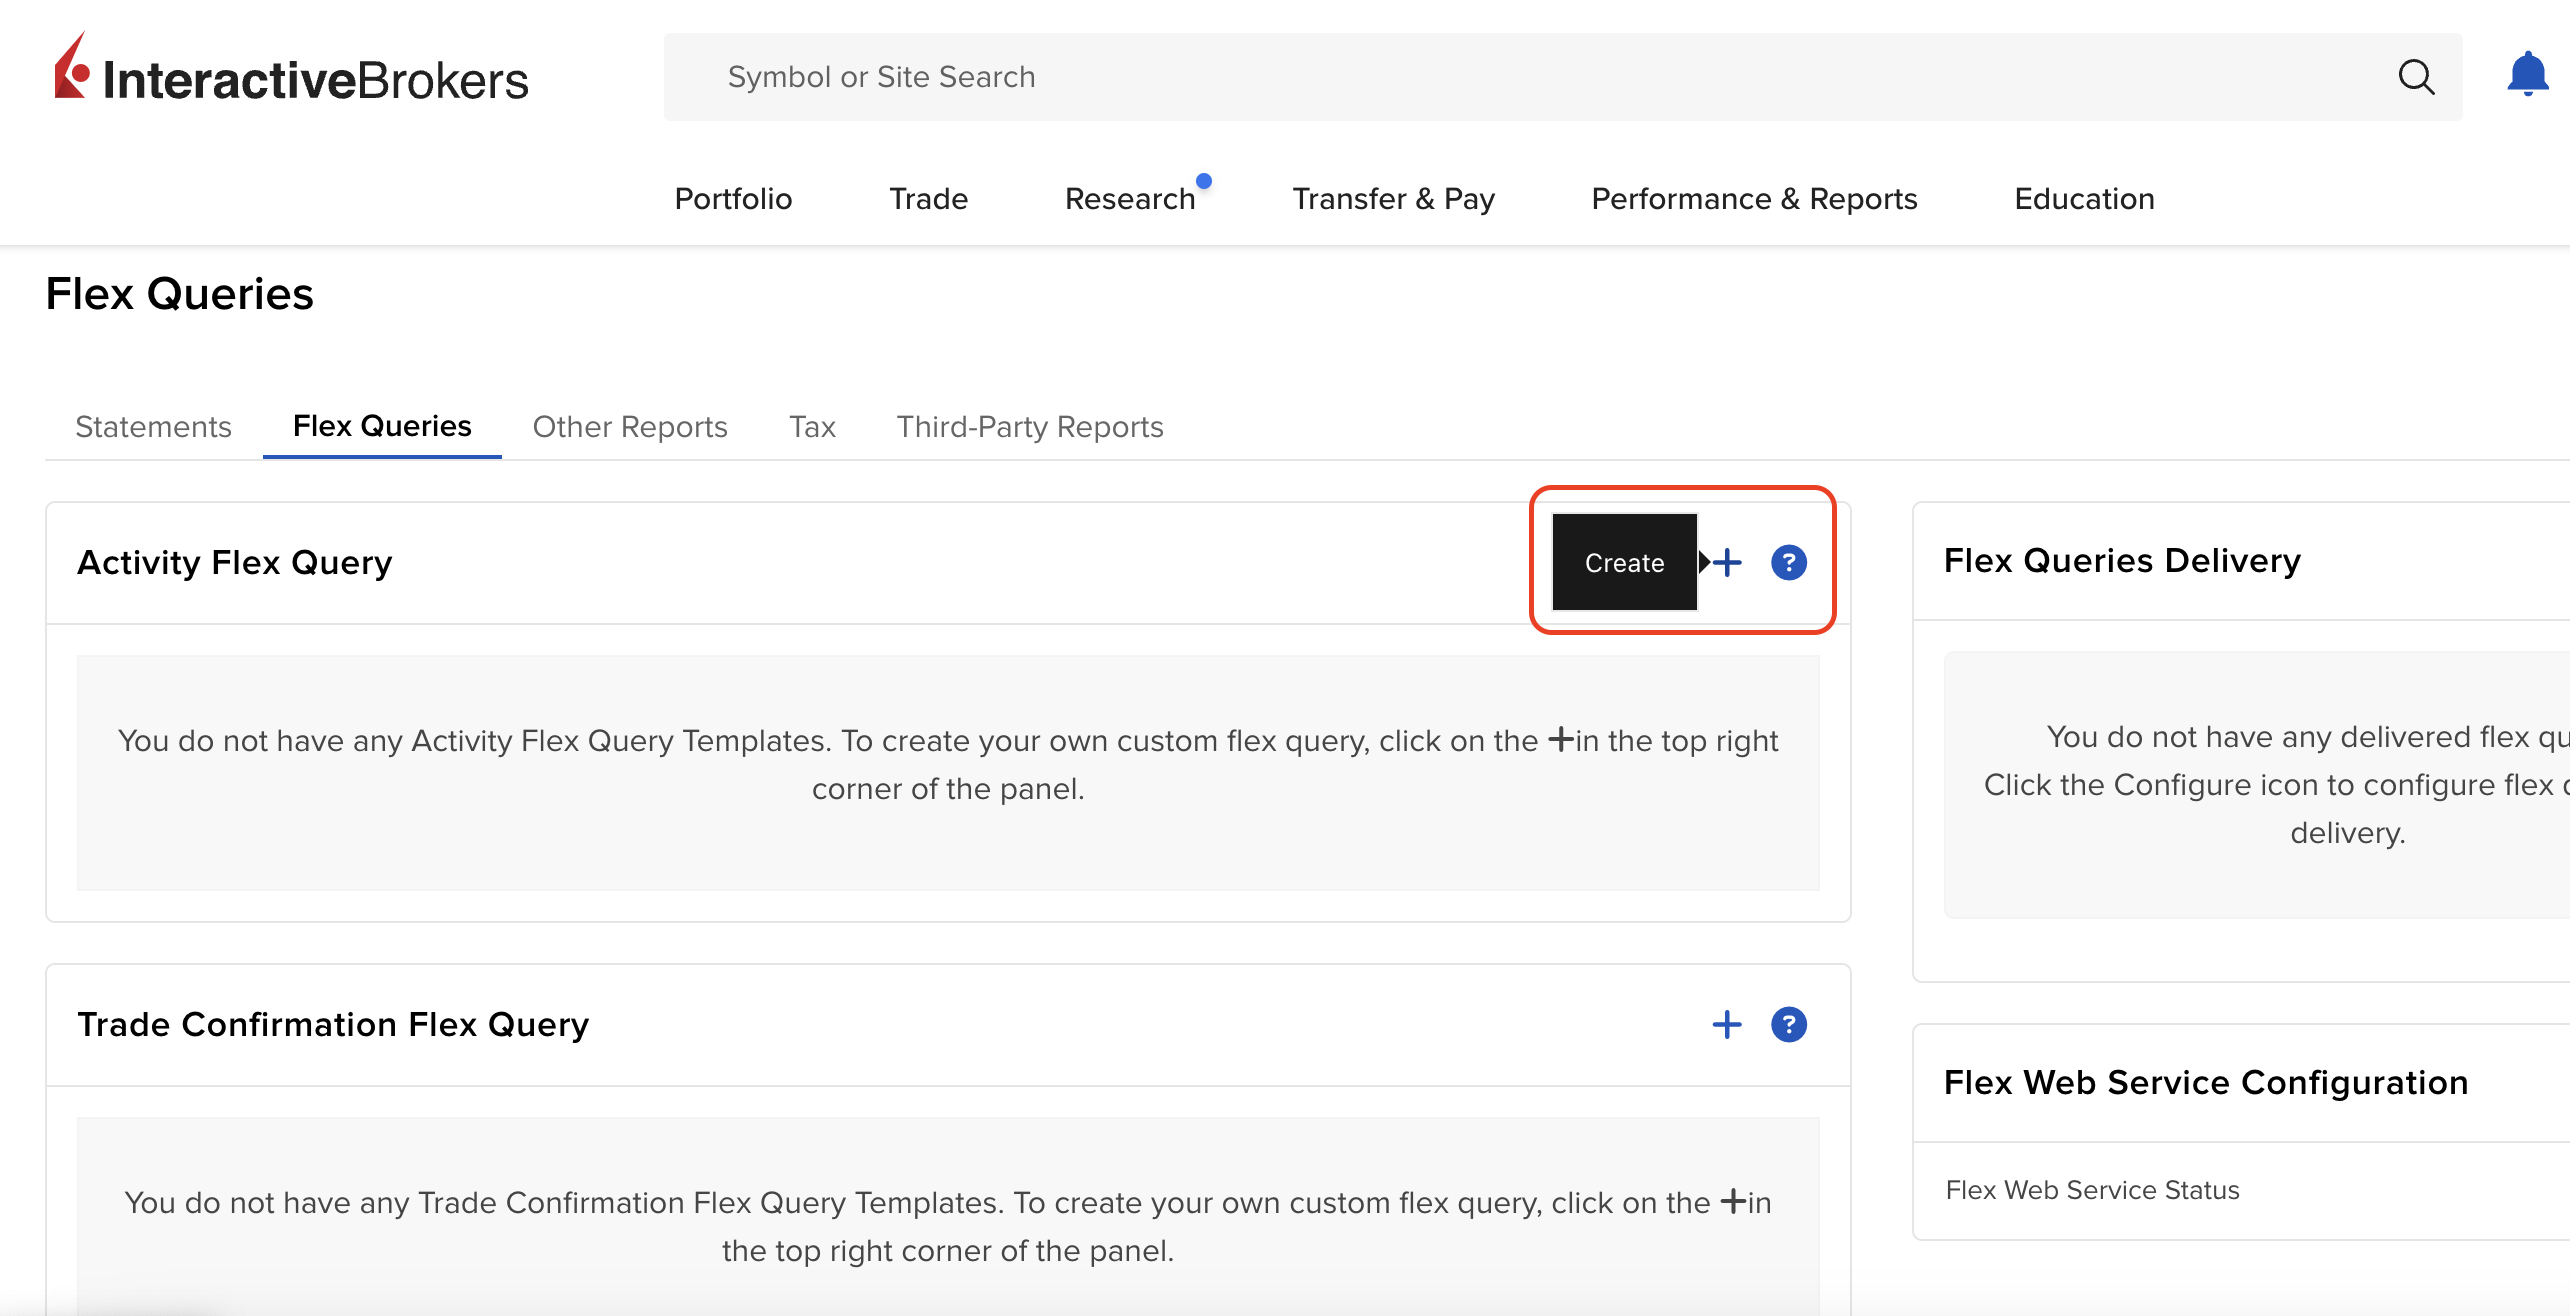Open Activity Flex Query help icon
2570x1316 pixels.
(x=1788, y=562)
